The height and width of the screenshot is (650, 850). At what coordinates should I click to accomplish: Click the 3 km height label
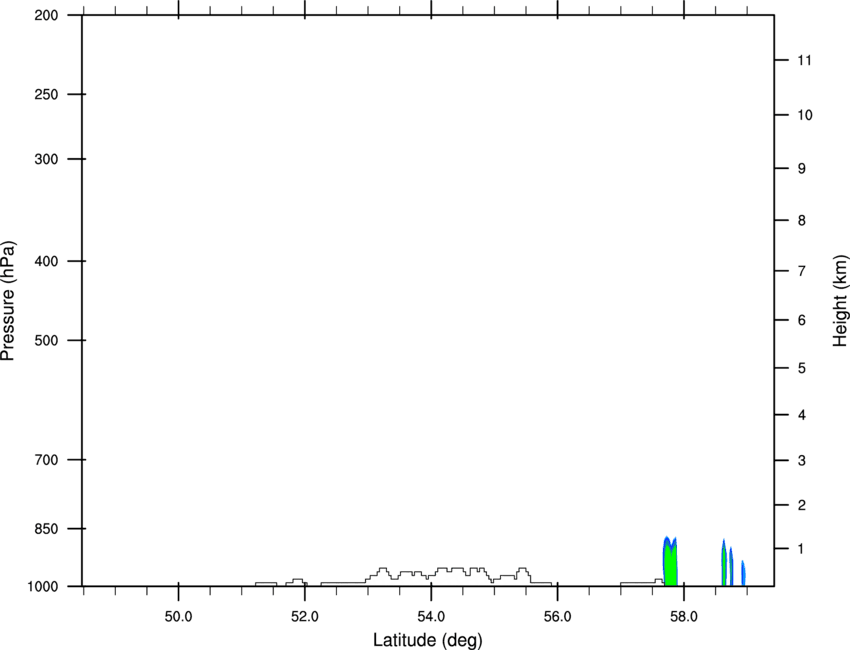point(802,461)
